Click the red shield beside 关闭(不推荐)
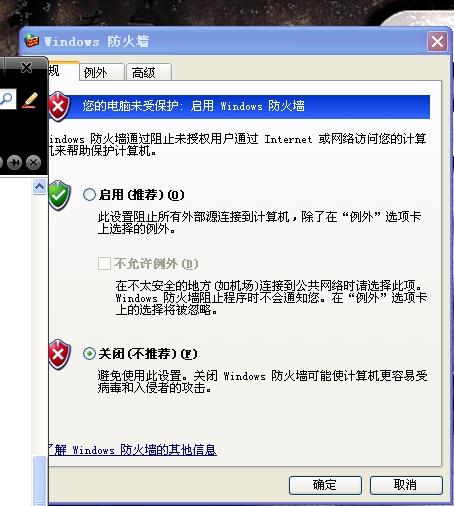The width and height of the screenshot is (454, 506). pyautogui.click(x=59, y=354)
